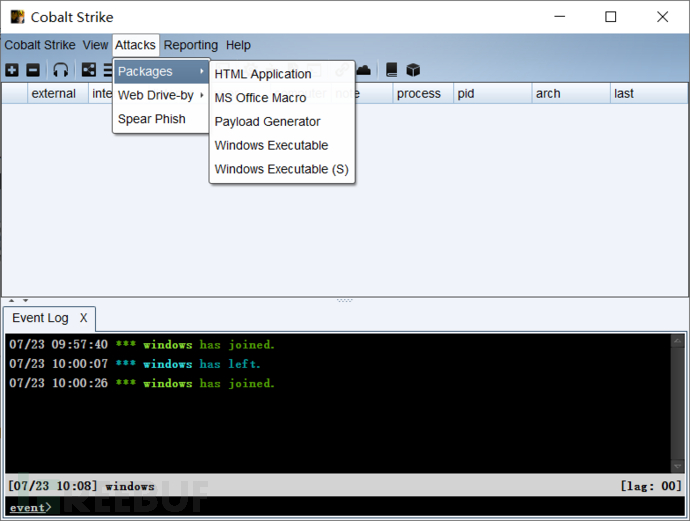This screenshot has height=521, width=690.
Task: Select the Event Log tab
Action: [x=40, y=318]
